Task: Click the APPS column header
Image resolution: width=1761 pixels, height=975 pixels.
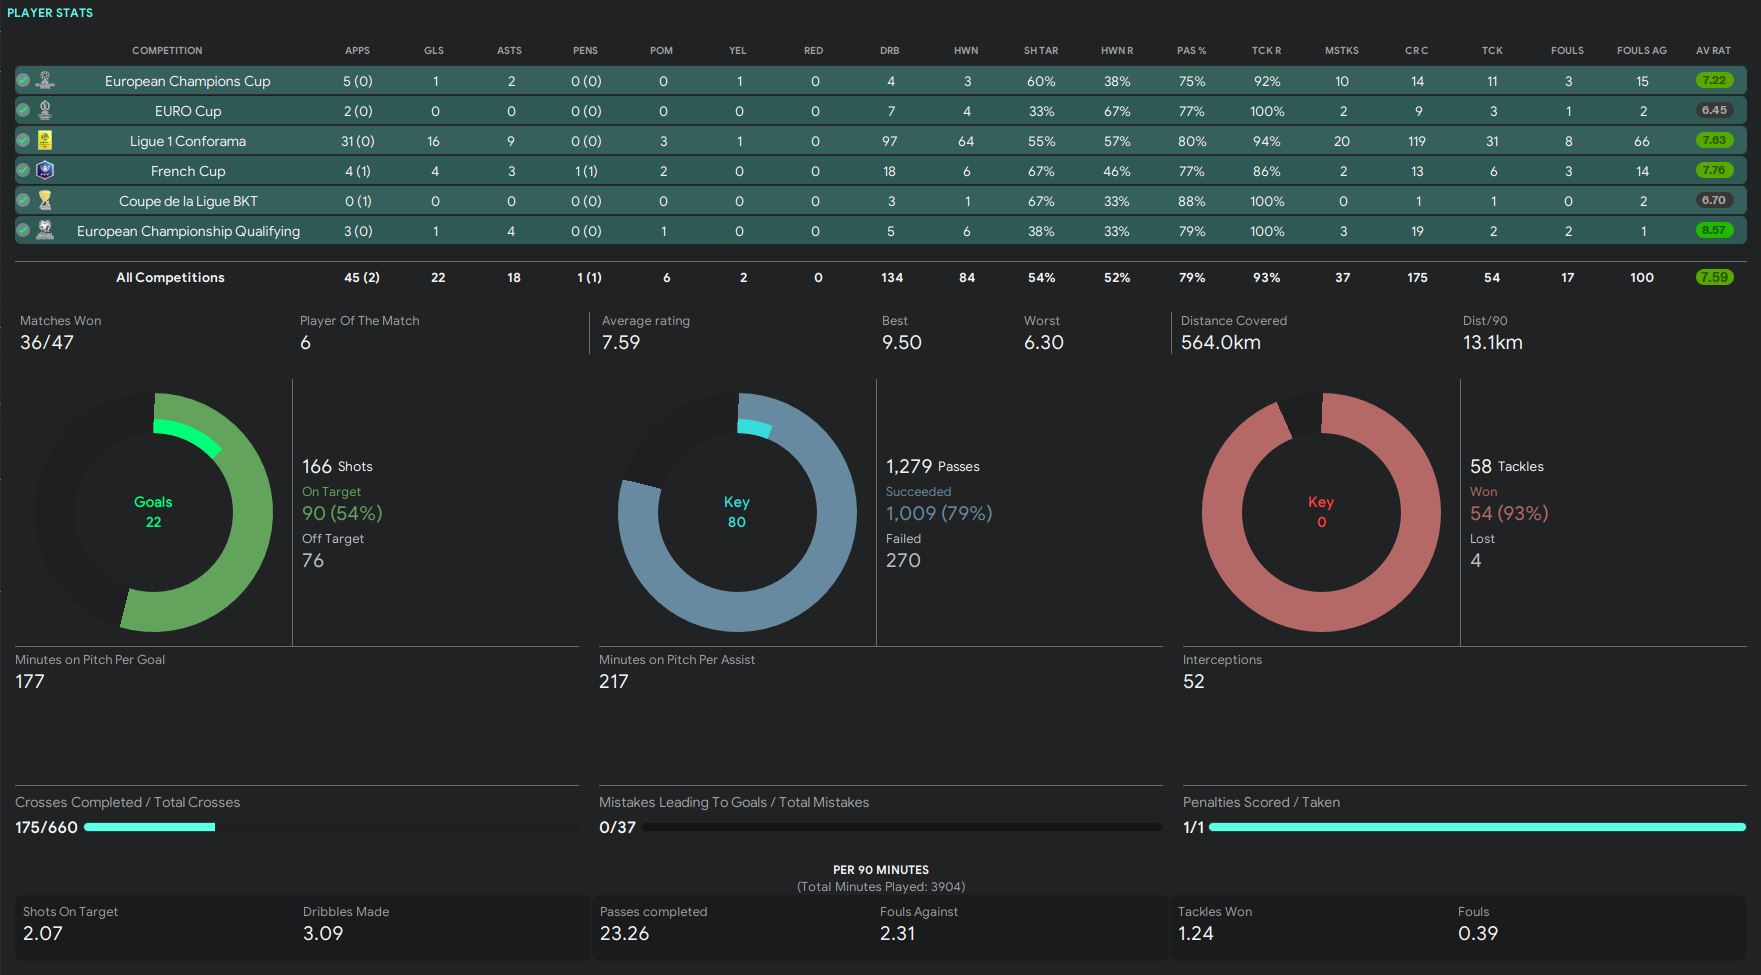Action: coord(357,50)
